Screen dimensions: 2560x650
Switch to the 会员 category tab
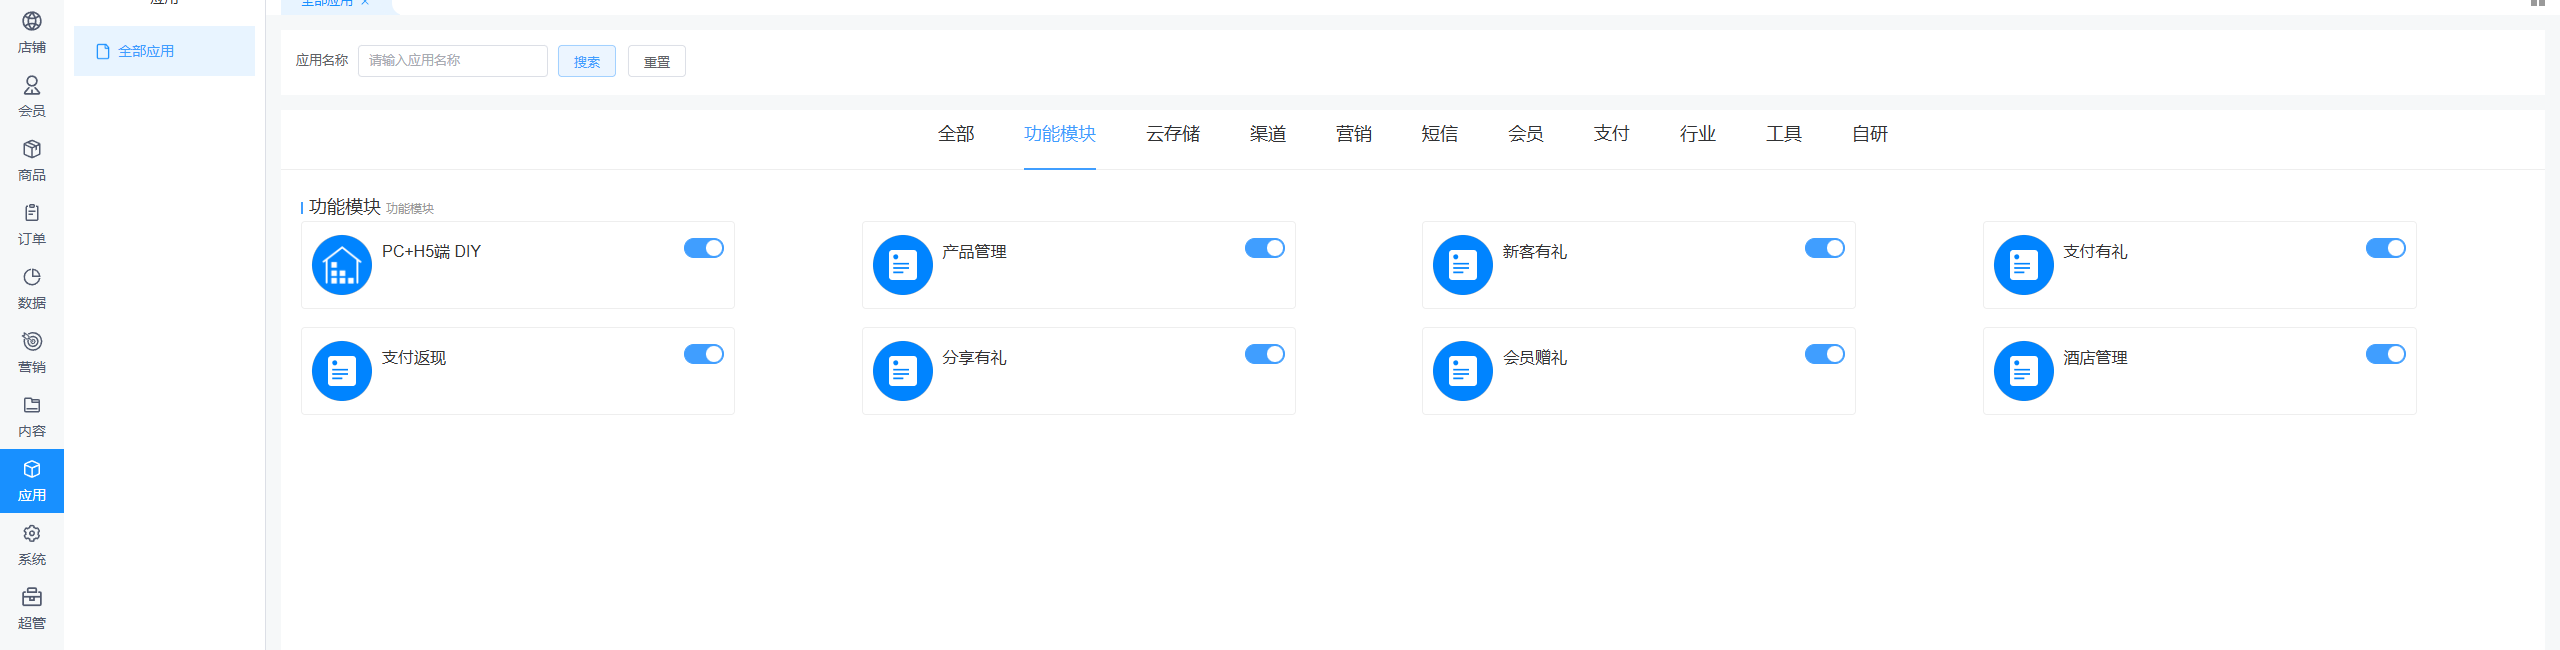1526,134
